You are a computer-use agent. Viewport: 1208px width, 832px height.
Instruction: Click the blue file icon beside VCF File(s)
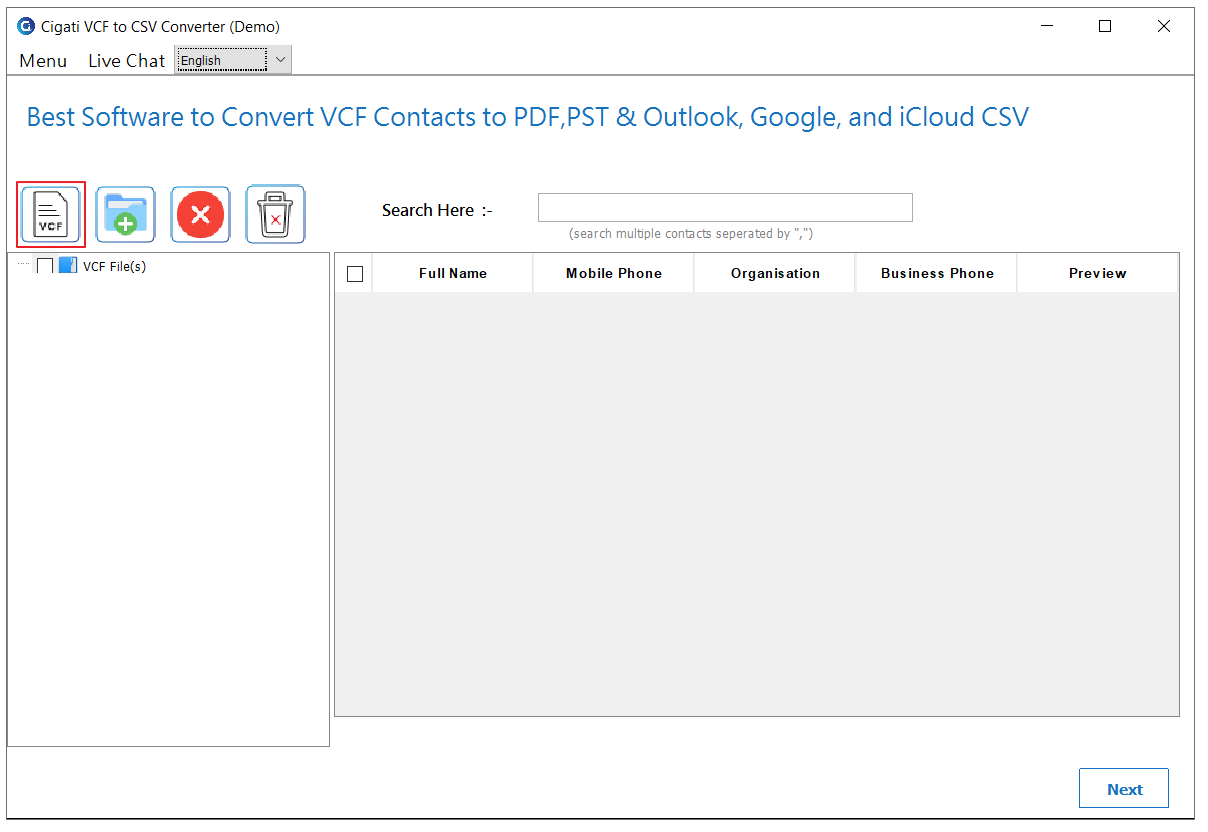point(67,266)
